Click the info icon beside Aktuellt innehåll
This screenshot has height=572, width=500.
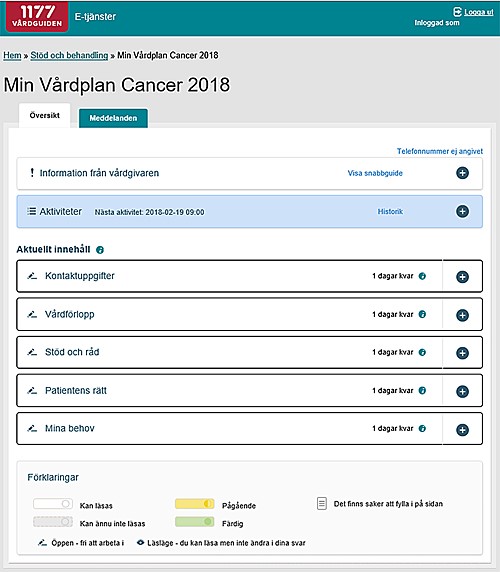click(100, 250)
